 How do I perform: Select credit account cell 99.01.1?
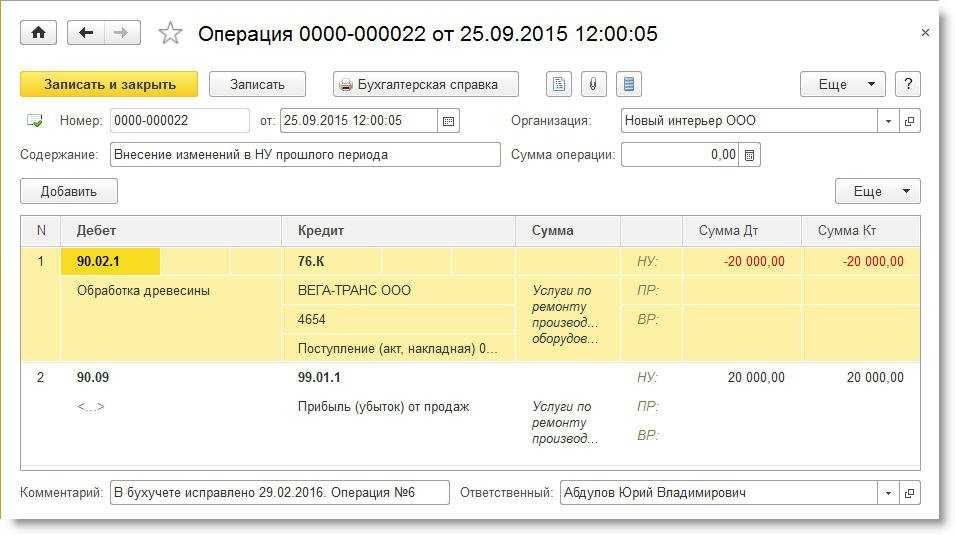click(332, 377)
